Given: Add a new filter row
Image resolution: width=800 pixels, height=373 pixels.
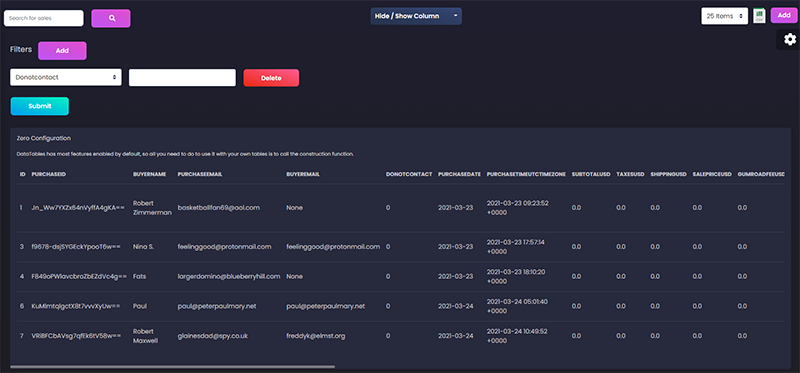Looking at the screenshot, I should (62, 51).
